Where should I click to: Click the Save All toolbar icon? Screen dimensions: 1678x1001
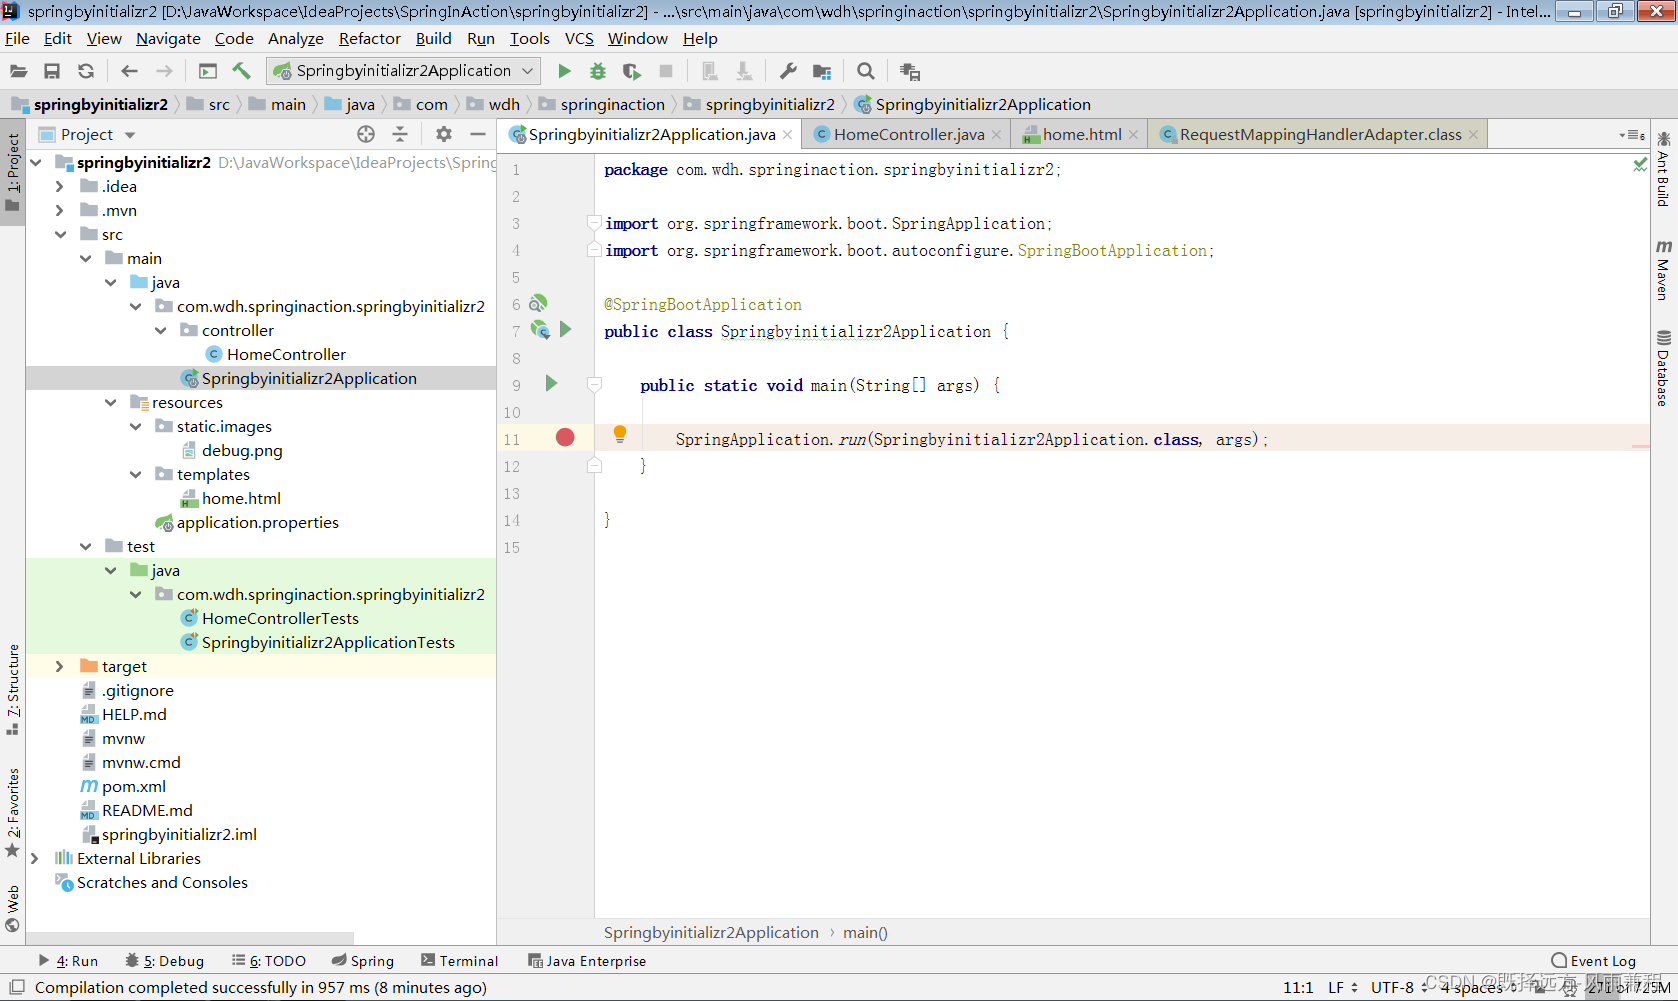52,71
